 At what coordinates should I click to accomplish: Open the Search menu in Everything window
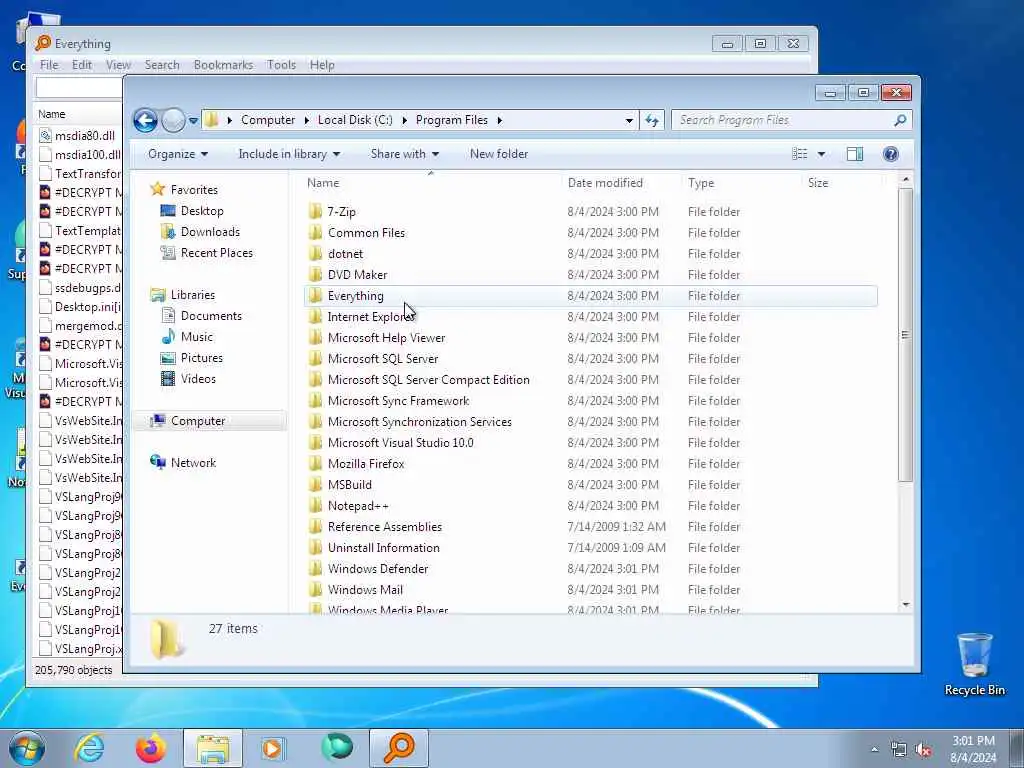(162, 65)
